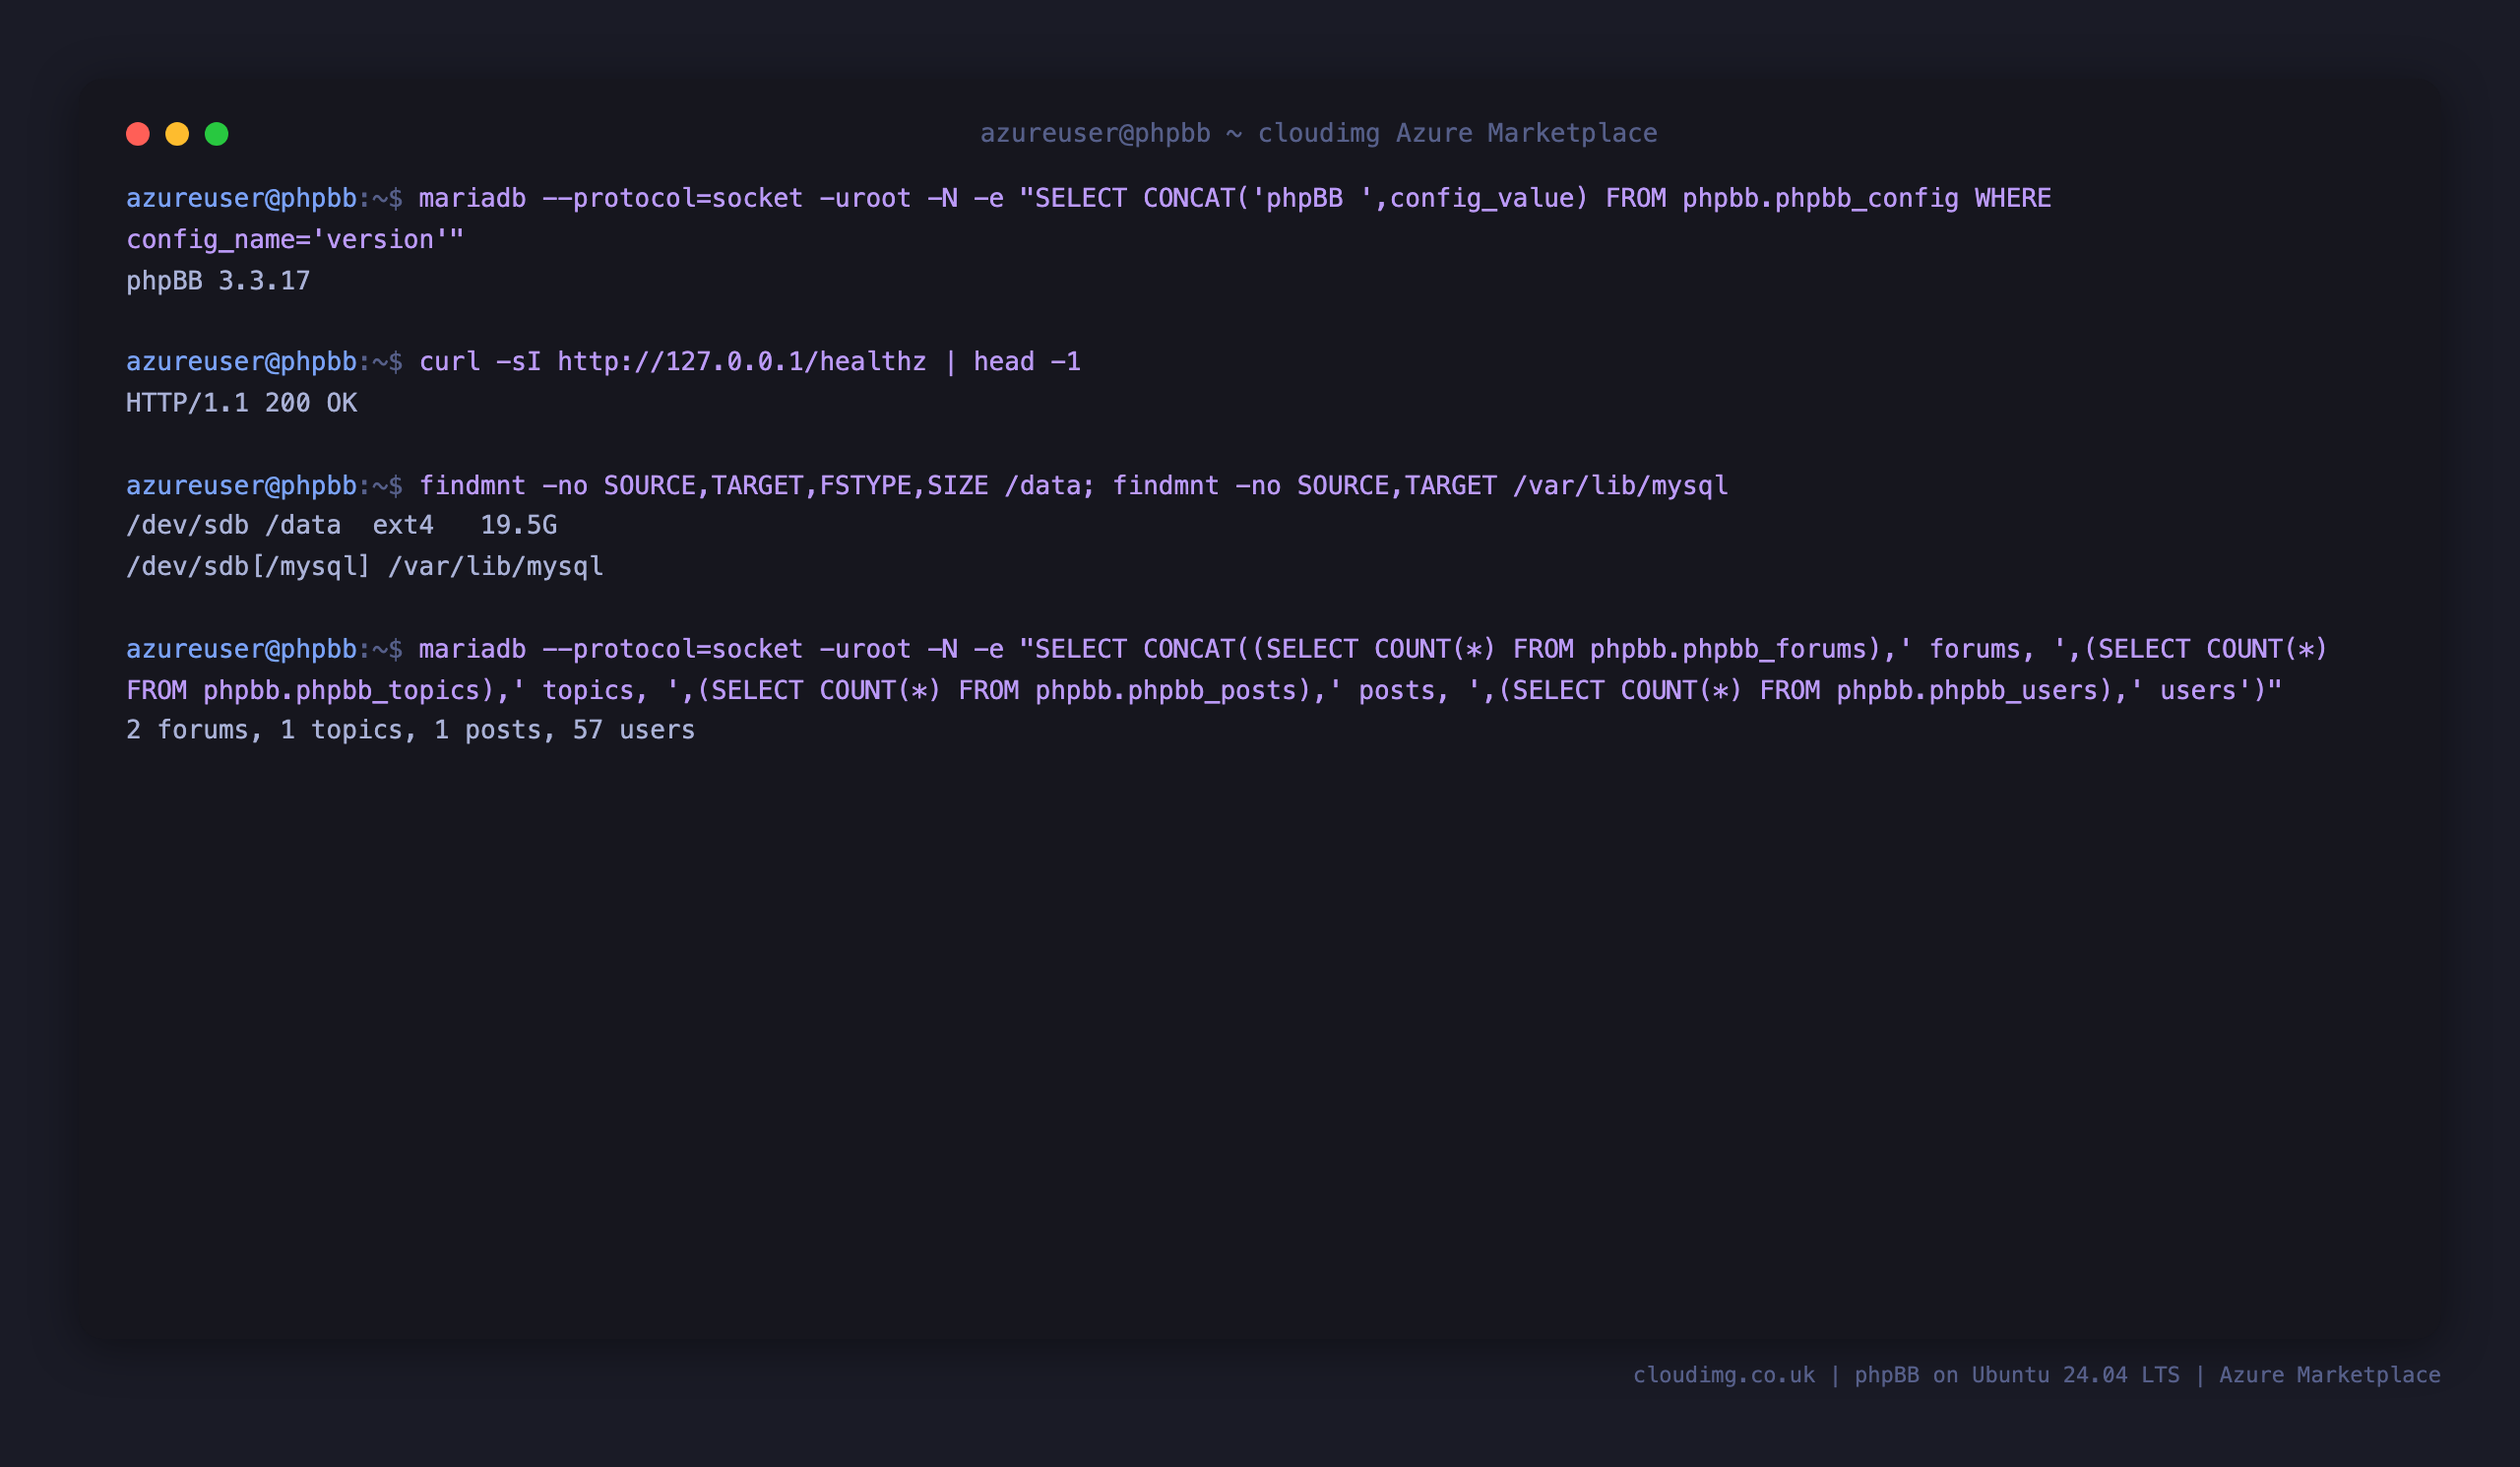This screenshot has width=2520, height=1467.
Task: Click the terminal title 'azureuser@phpbb ~ cloudimg Azure Marketplace'
Action: [1318, 133]
